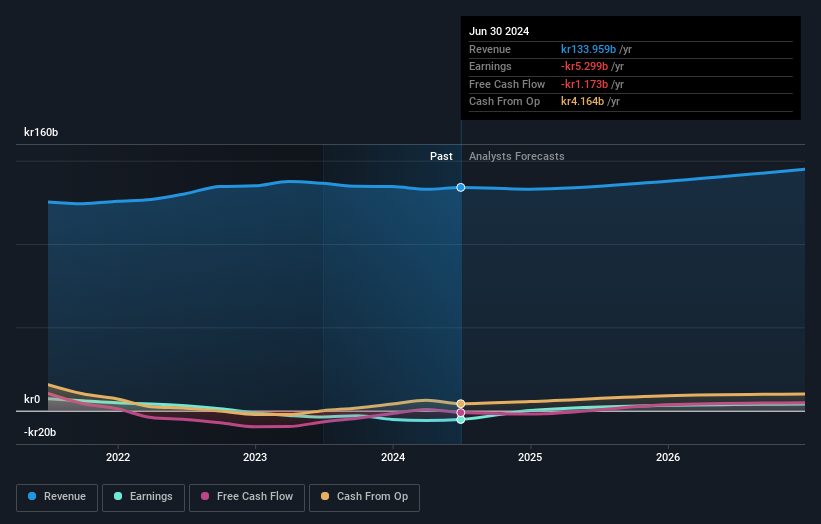Viewport: 821px width, 524px height.
Task: Click the 2022 x-axis label
Action: pos(118,457)
